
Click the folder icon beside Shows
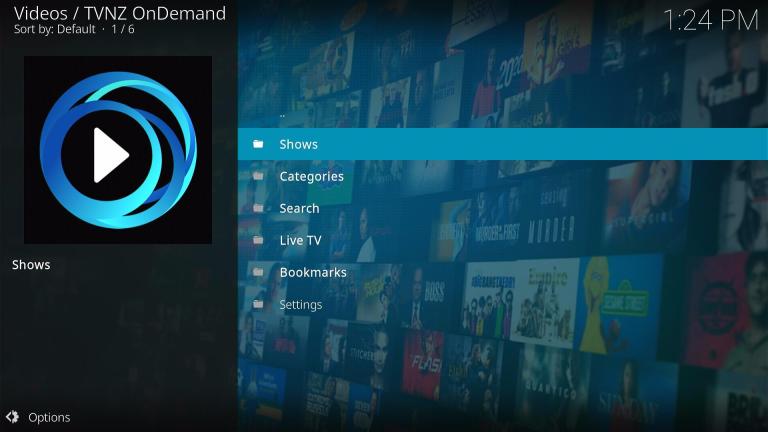point(258,144)
